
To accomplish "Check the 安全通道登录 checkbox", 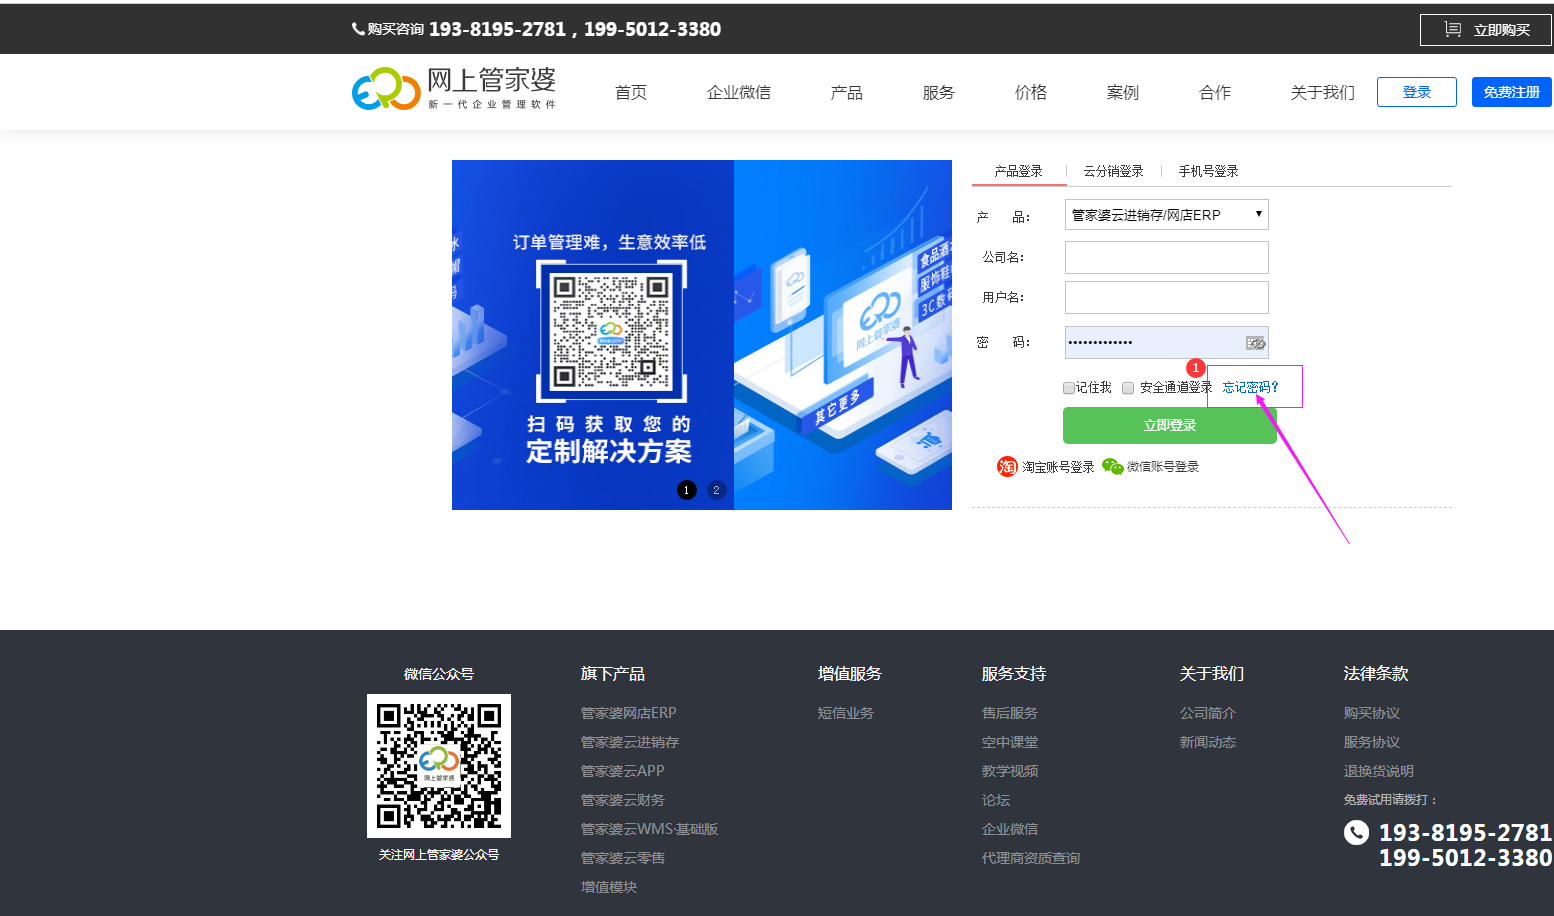I will (x=1128, y=388).
